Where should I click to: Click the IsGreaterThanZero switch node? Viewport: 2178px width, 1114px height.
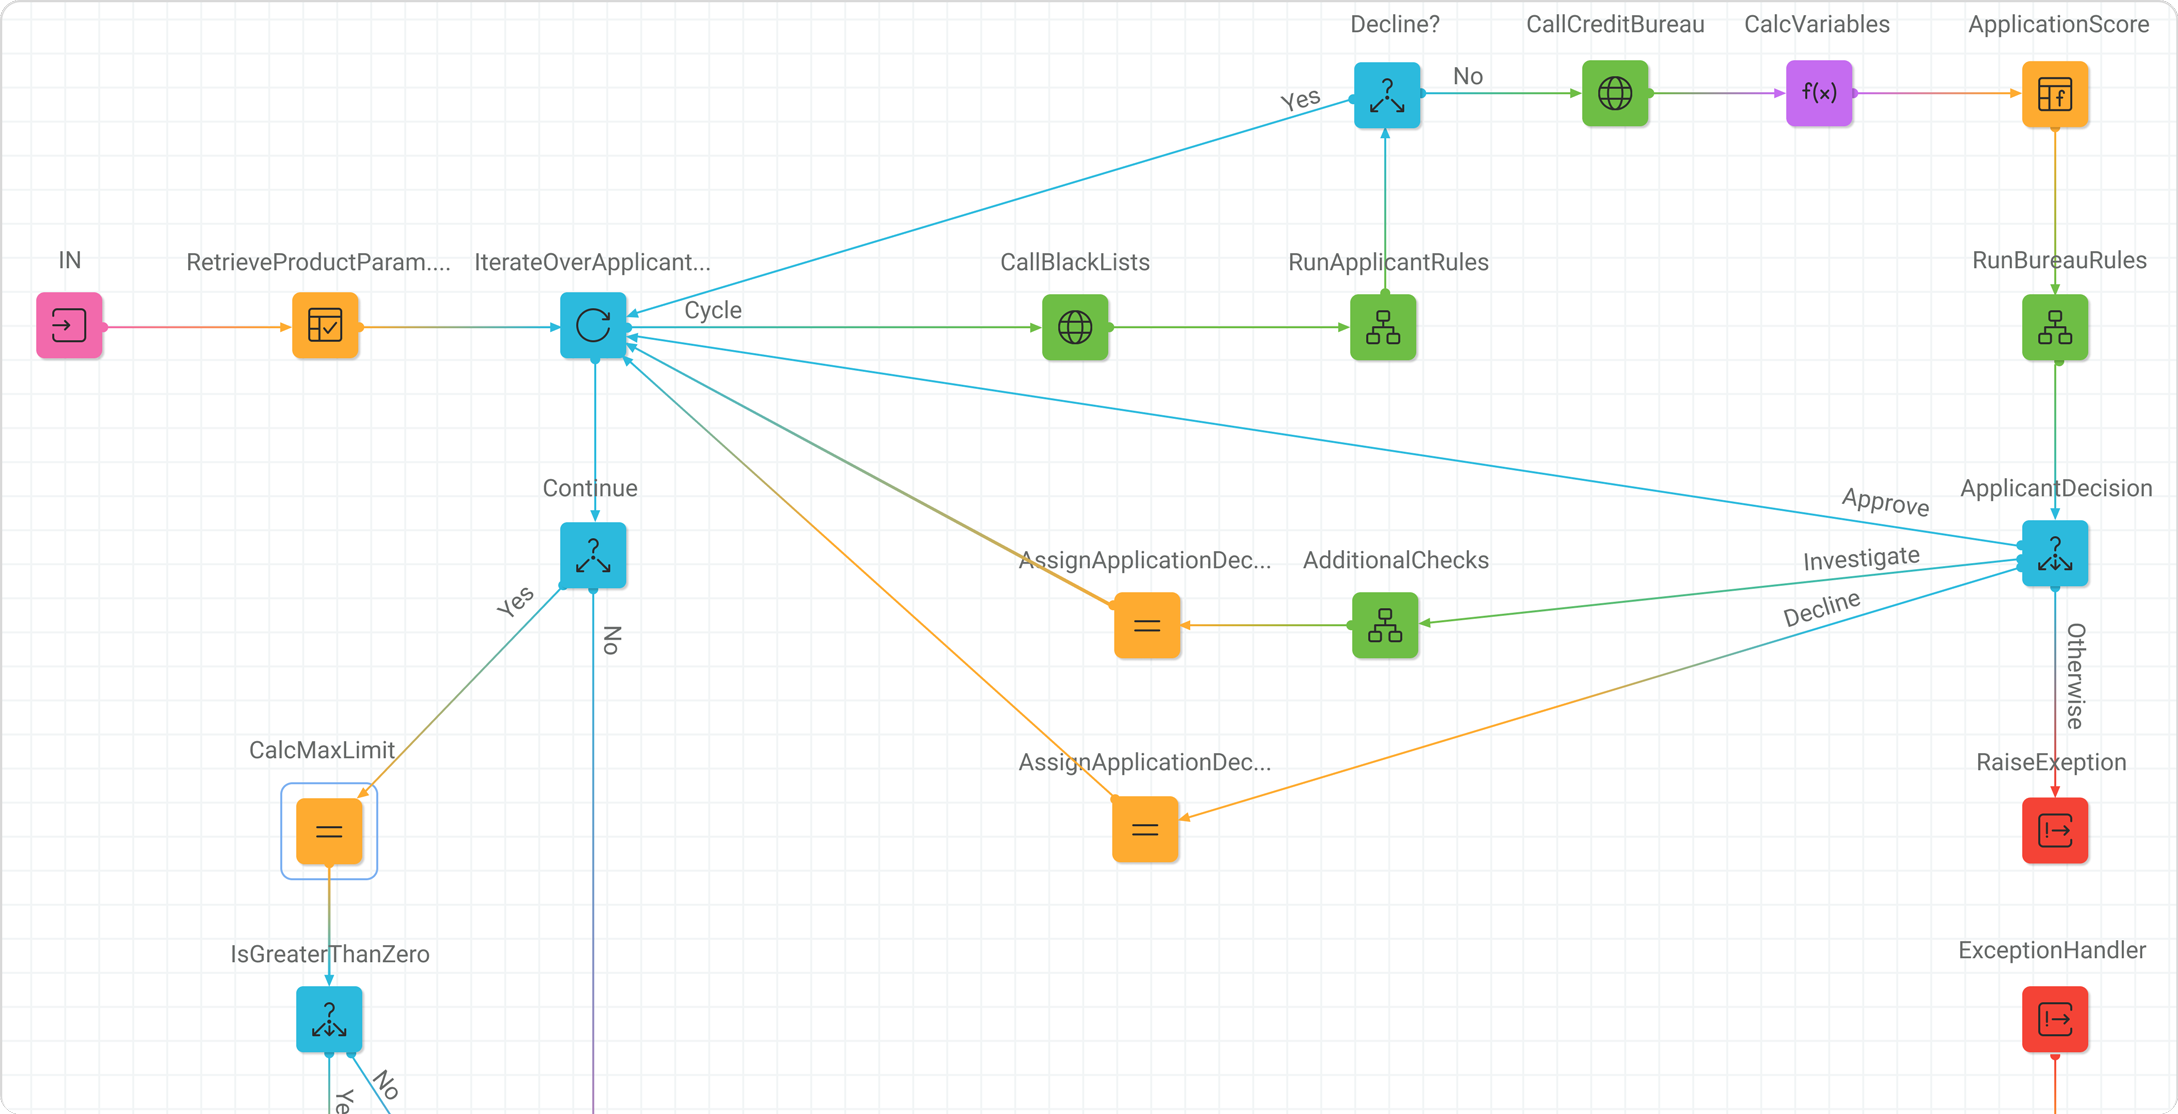click(329, 1019)
